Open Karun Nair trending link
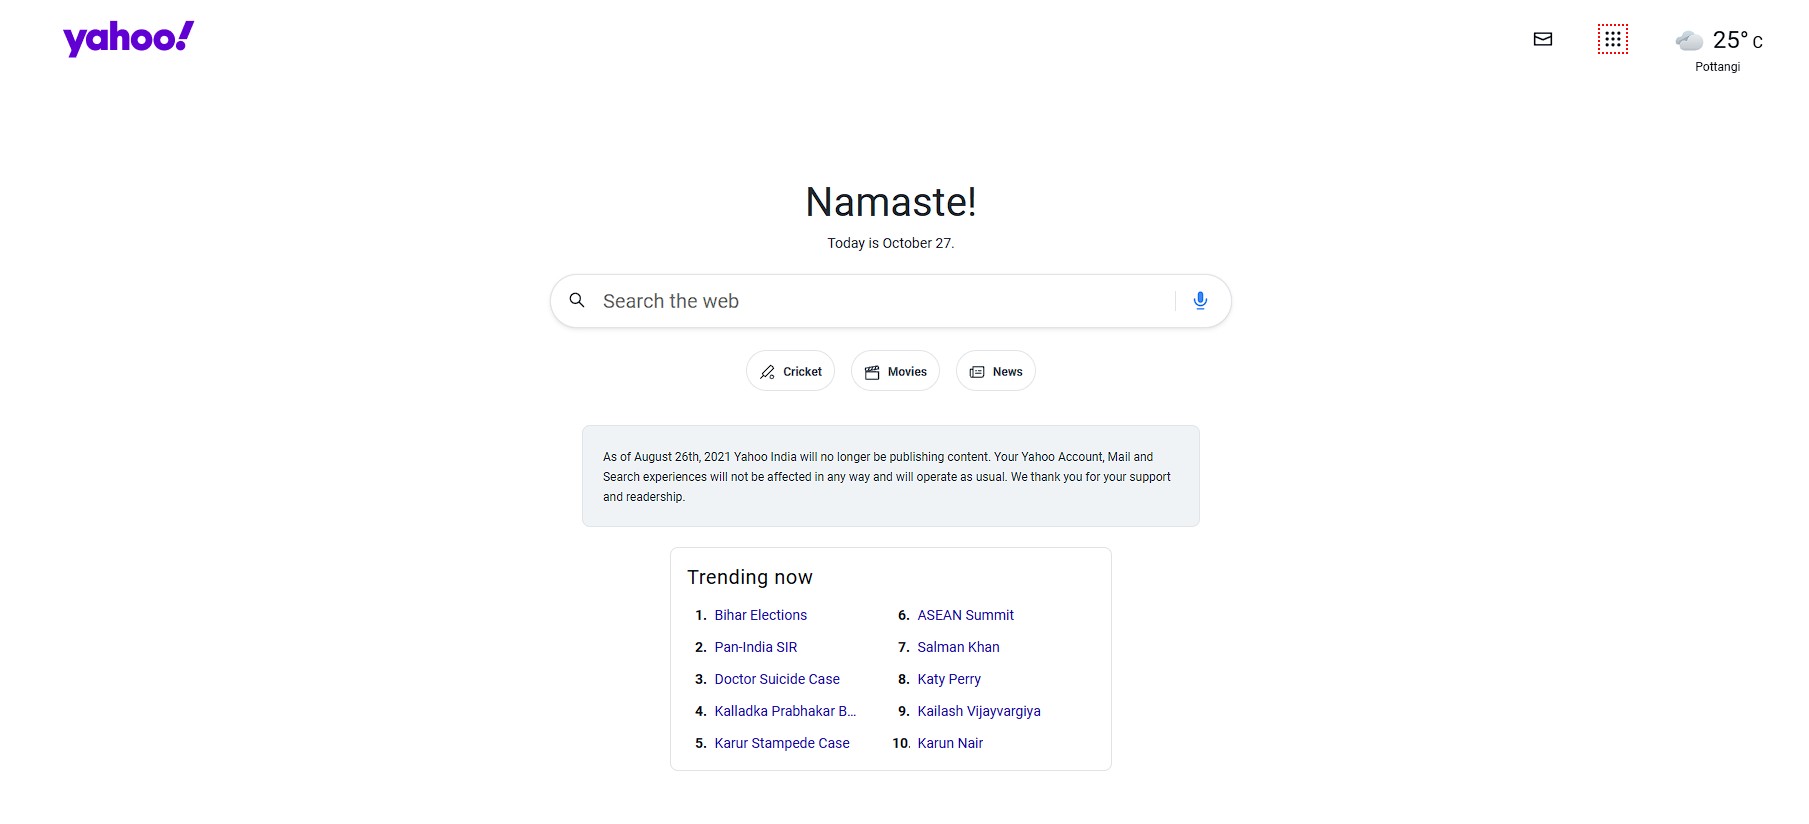Screen dimensions: 1809x824 [949, 743]
